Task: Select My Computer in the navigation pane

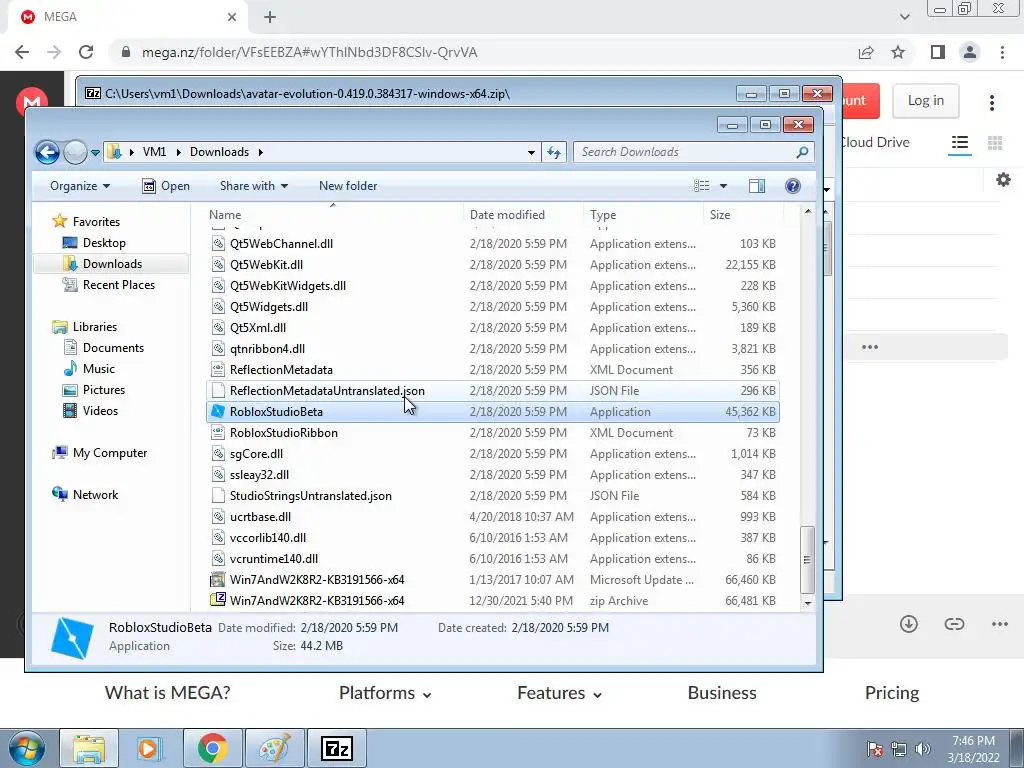Action: pos(110,453)
